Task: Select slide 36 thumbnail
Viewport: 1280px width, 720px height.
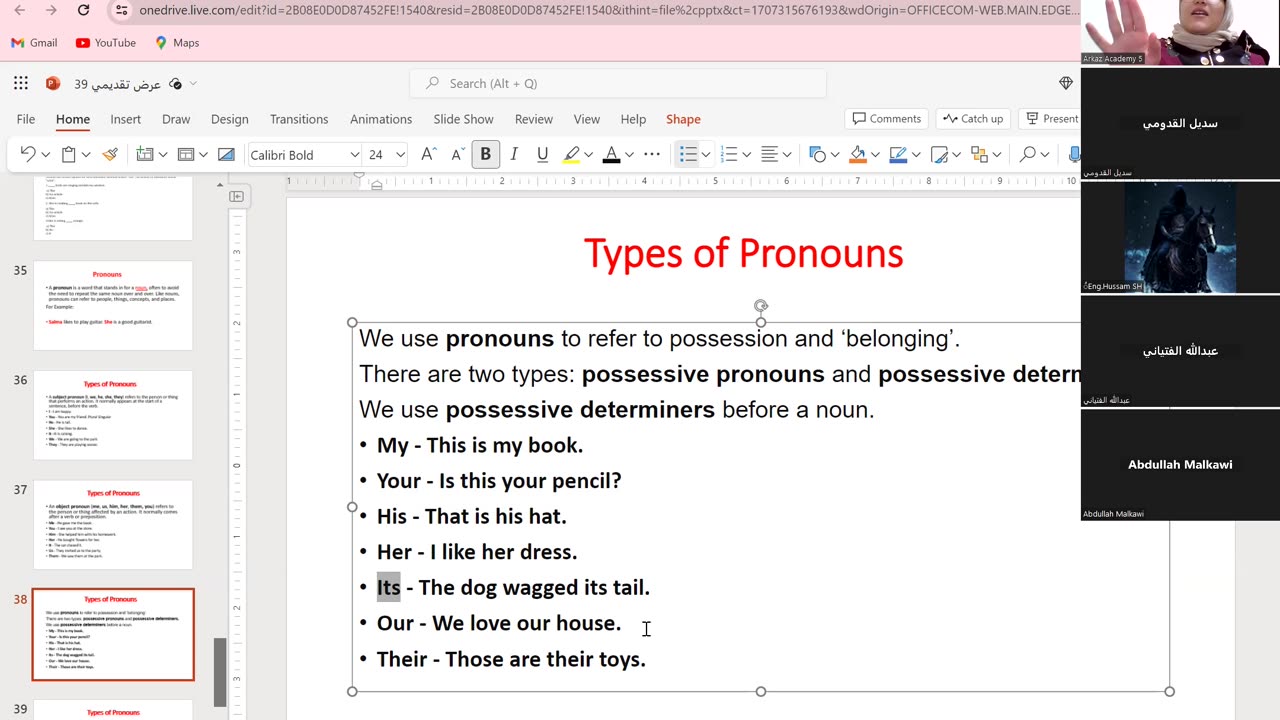Action: click(113, 415)
